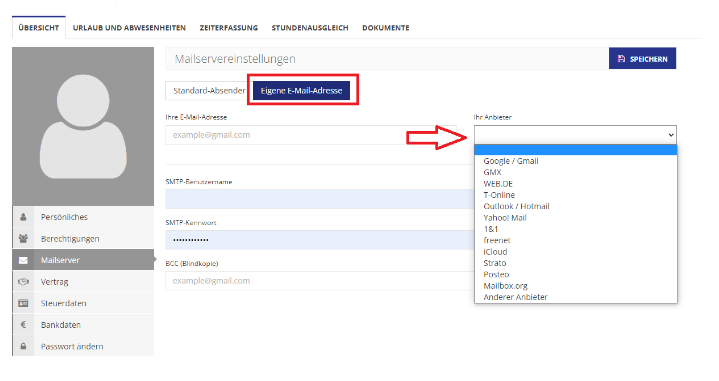Screen dimensions: 719x381
Task: Open the Dokumente tab
Action: point(386,28)
